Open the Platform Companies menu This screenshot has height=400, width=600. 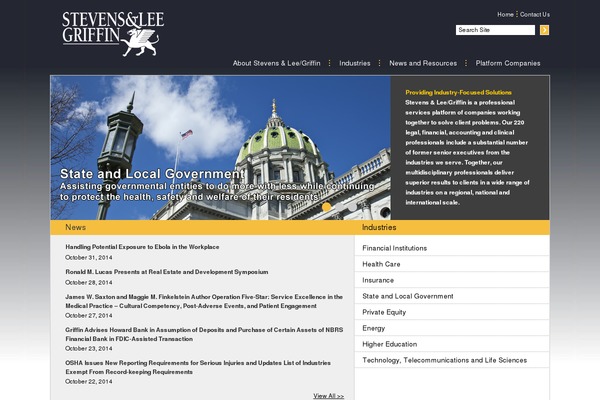point(508,63)
